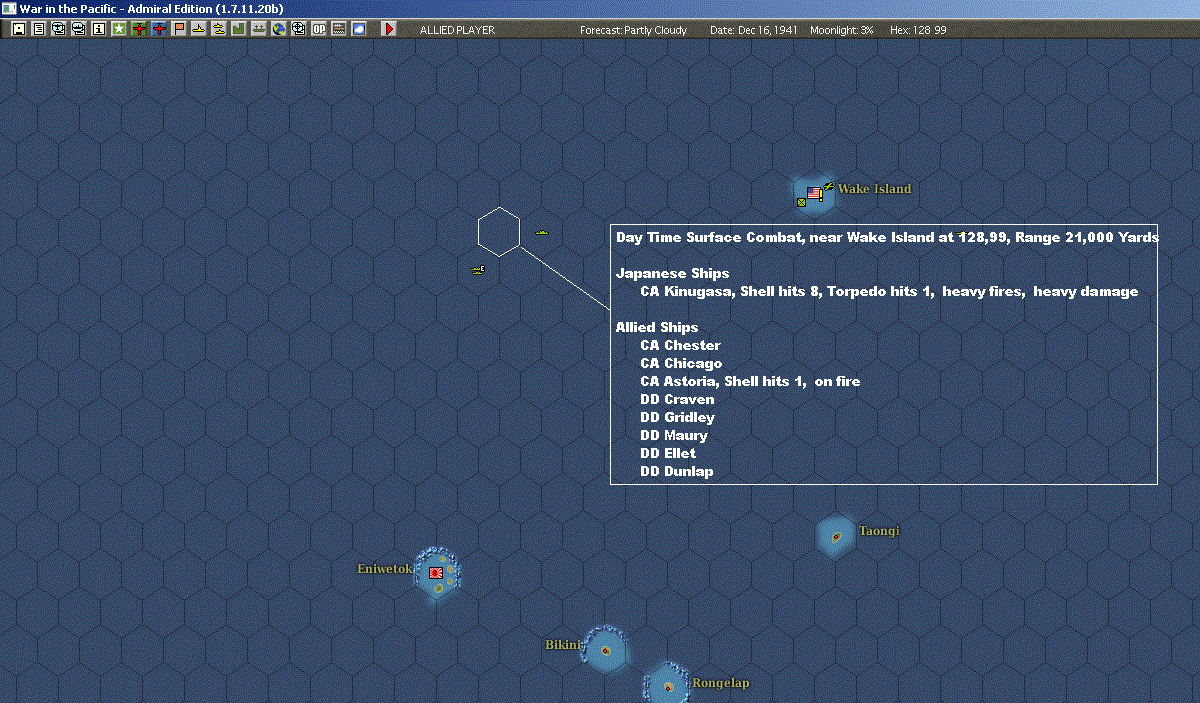Click the Rongelap atoll hex
The height and width of the screenshot is (703, 1200).
667,685
